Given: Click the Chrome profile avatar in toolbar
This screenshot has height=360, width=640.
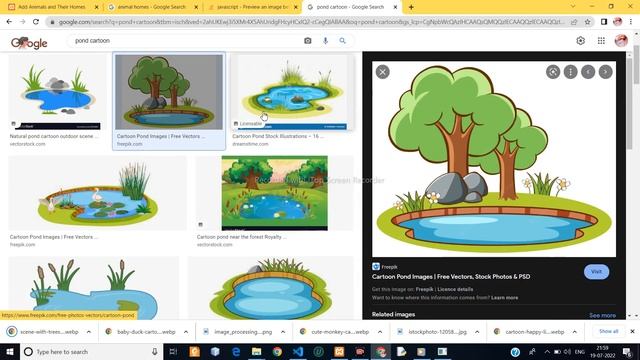Looking at the screenshot, I should 618,22.
